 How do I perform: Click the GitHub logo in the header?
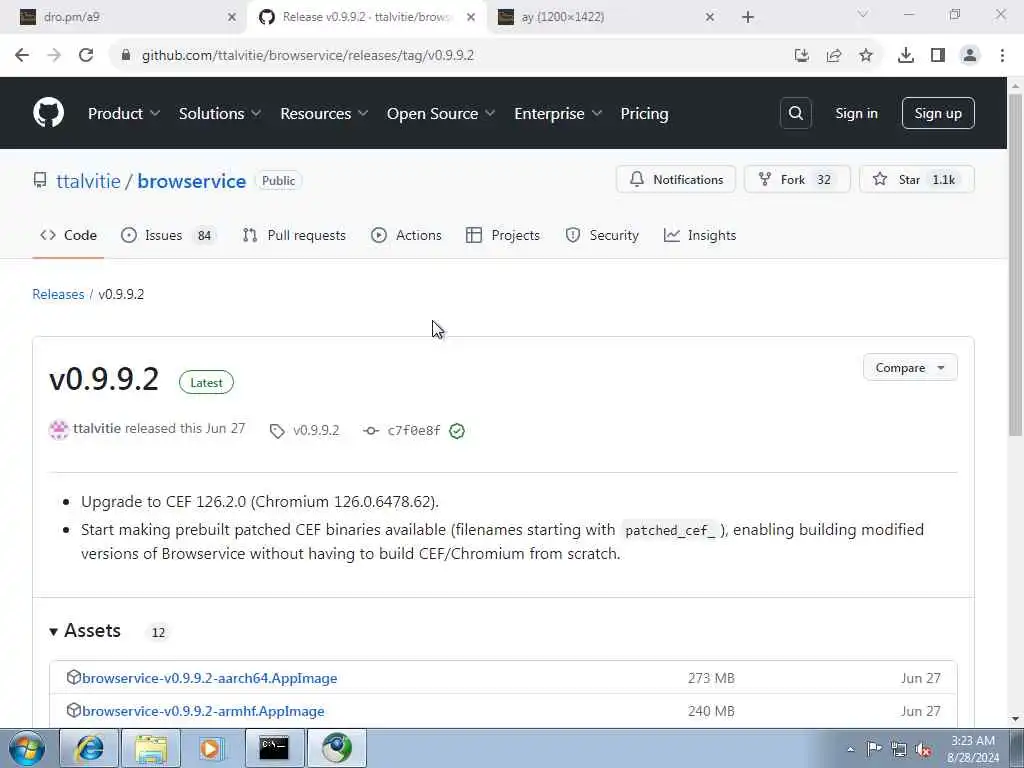48,113
